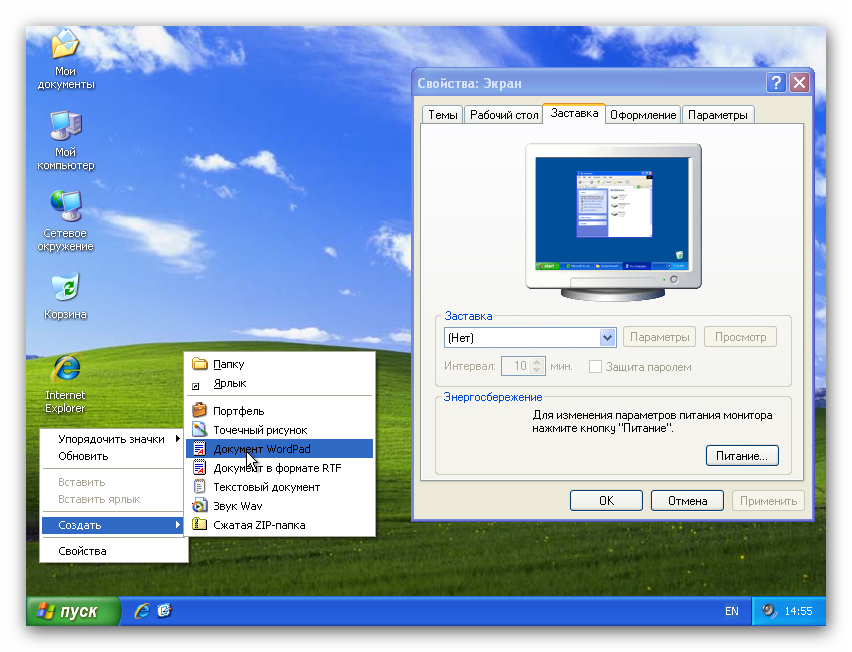Click the help question mark button in title bar
Screen dimensions: 852x652
[x=776, y=83]
